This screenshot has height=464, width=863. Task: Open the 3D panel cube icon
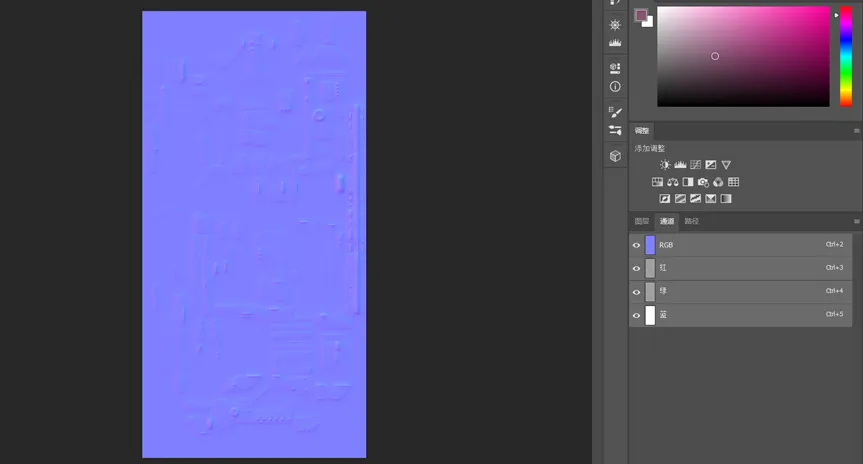(615, 156)
